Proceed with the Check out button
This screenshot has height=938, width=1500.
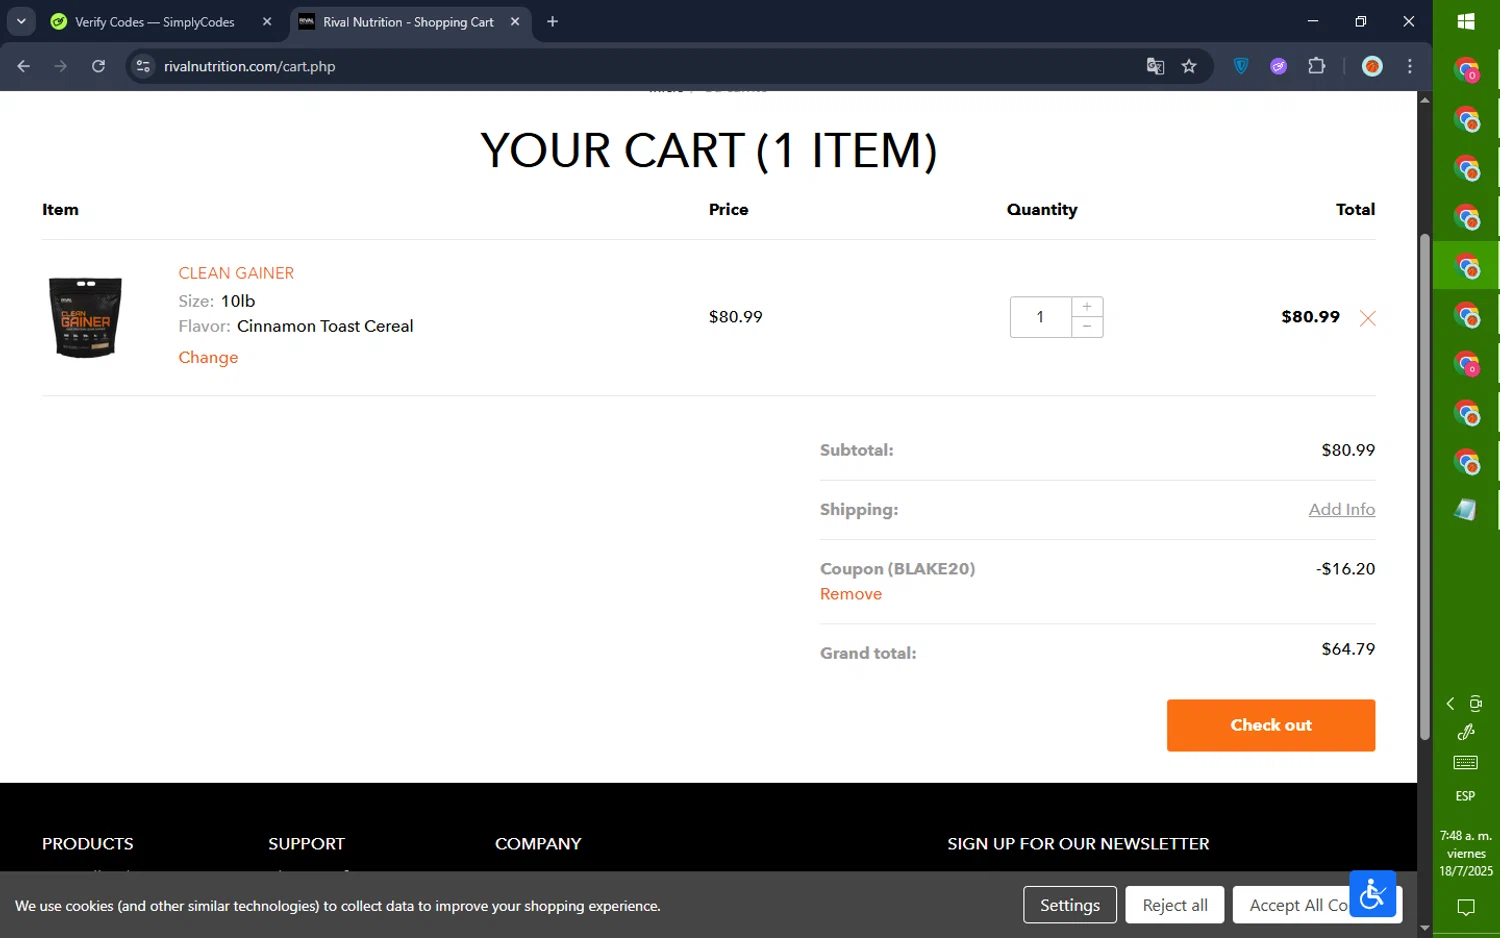pyautogui.click(x=1271, y=725)
